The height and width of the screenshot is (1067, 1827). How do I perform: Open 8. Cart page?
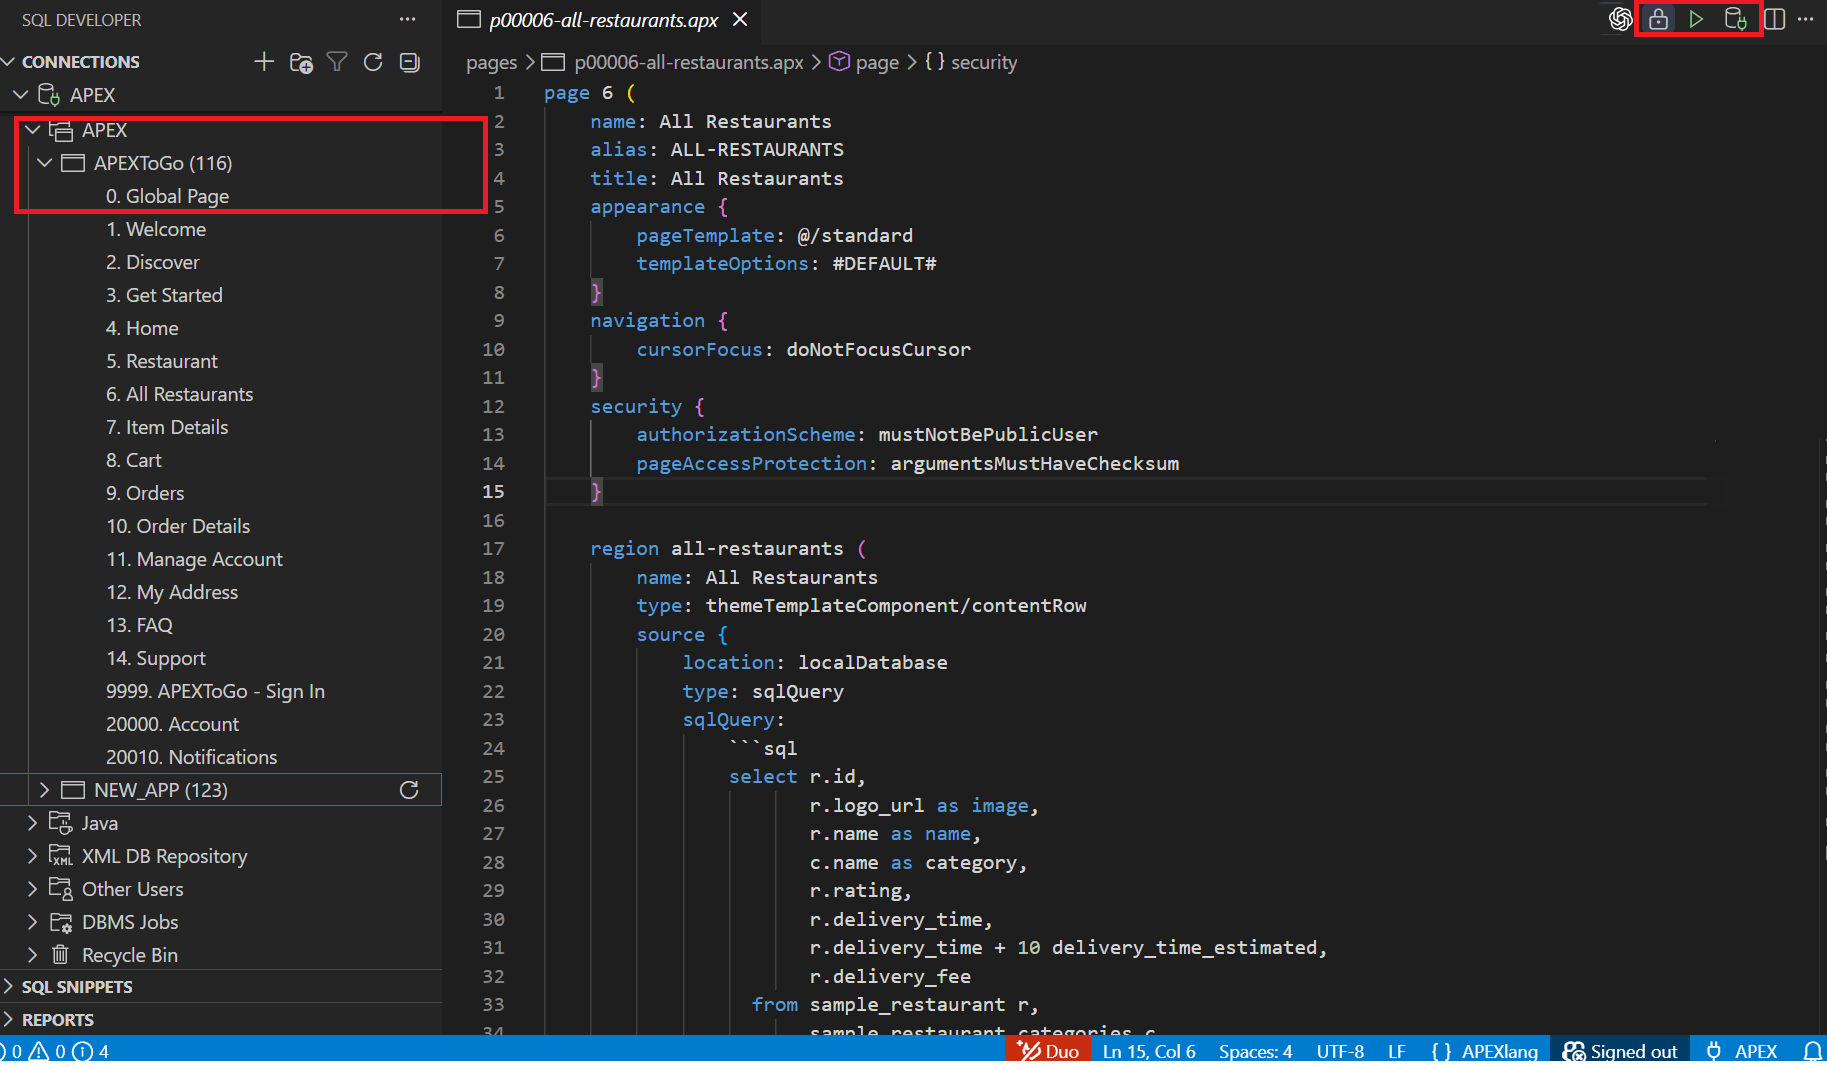134,460
